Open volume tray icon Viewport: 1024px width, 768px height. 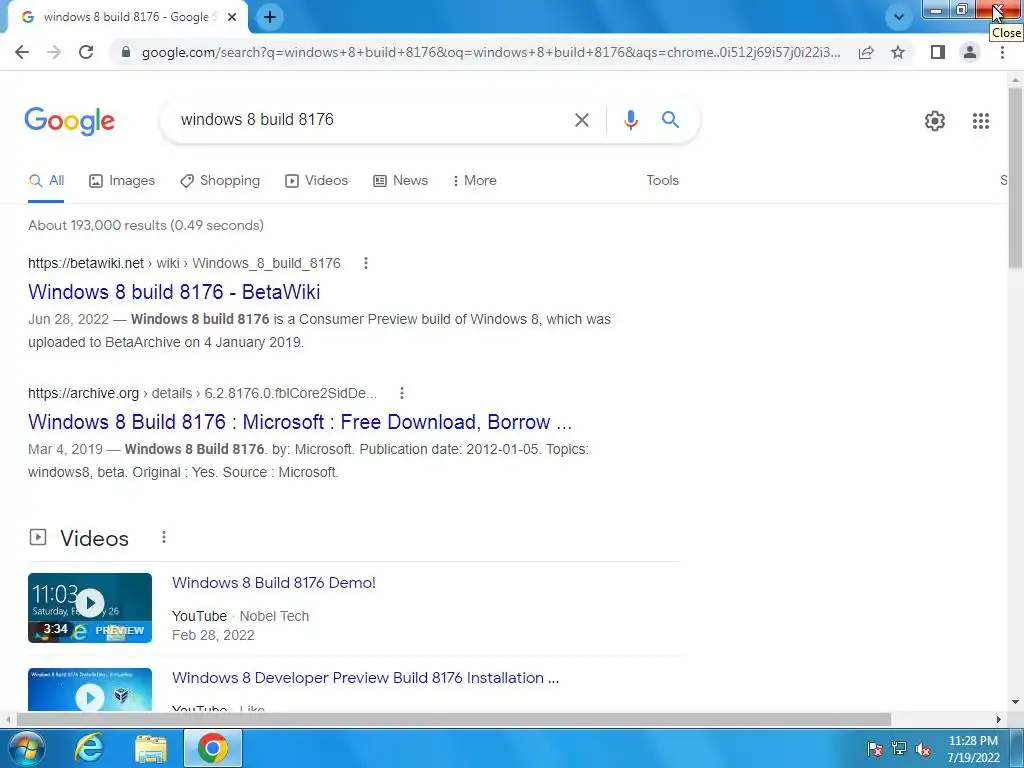point(923,749)
